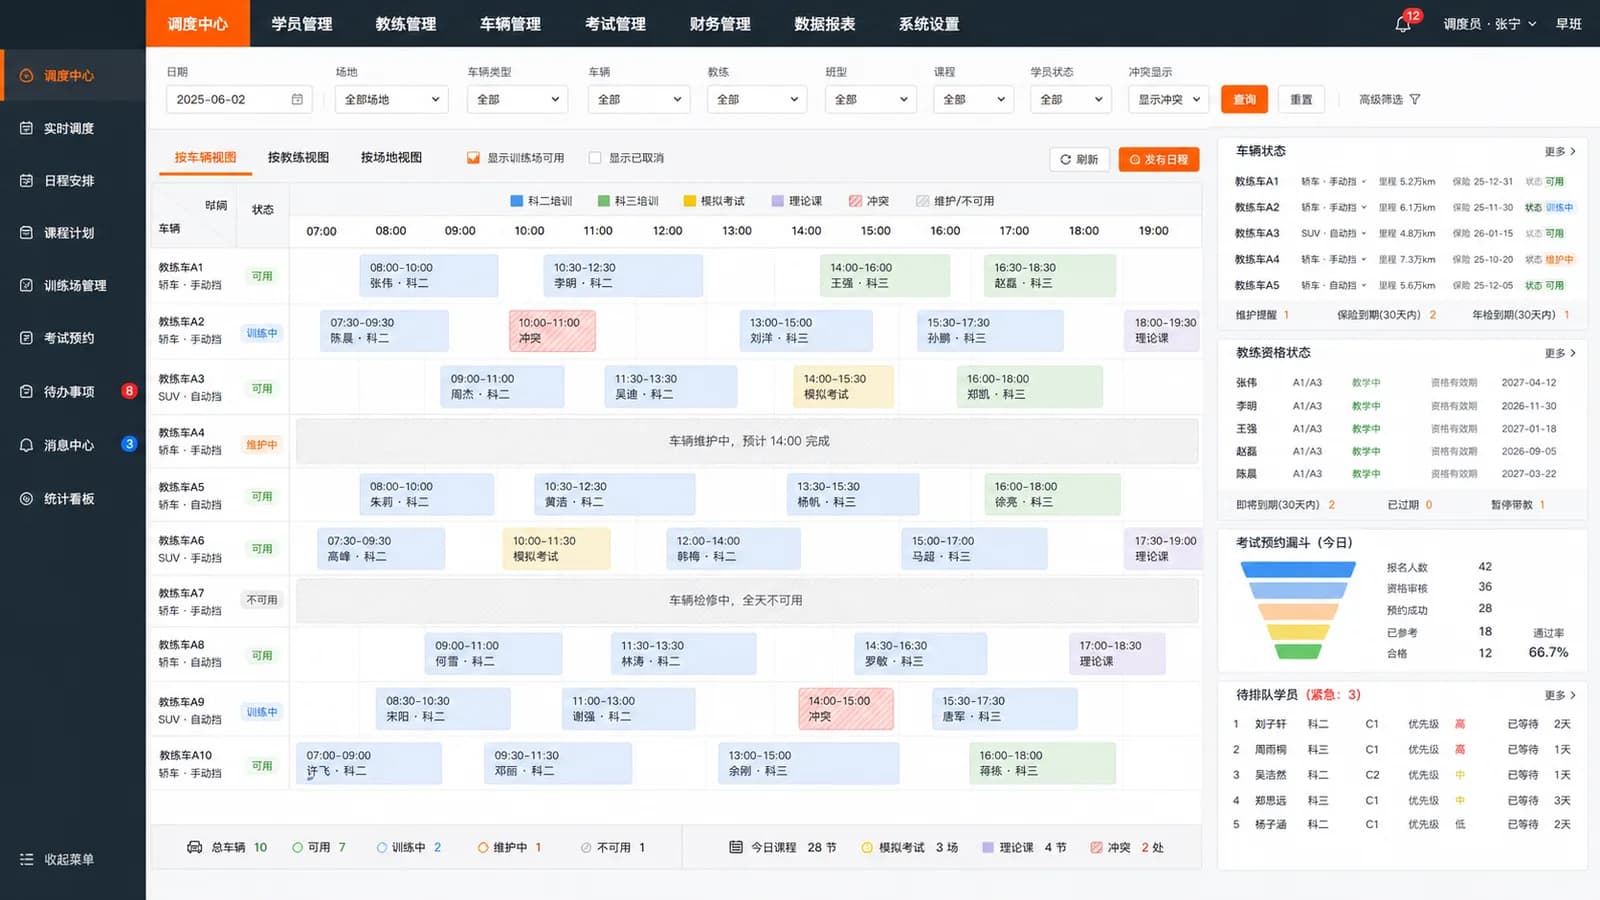
Task: Uncheck 显示训练场可用 checkbox
Action: click(473, 158)
